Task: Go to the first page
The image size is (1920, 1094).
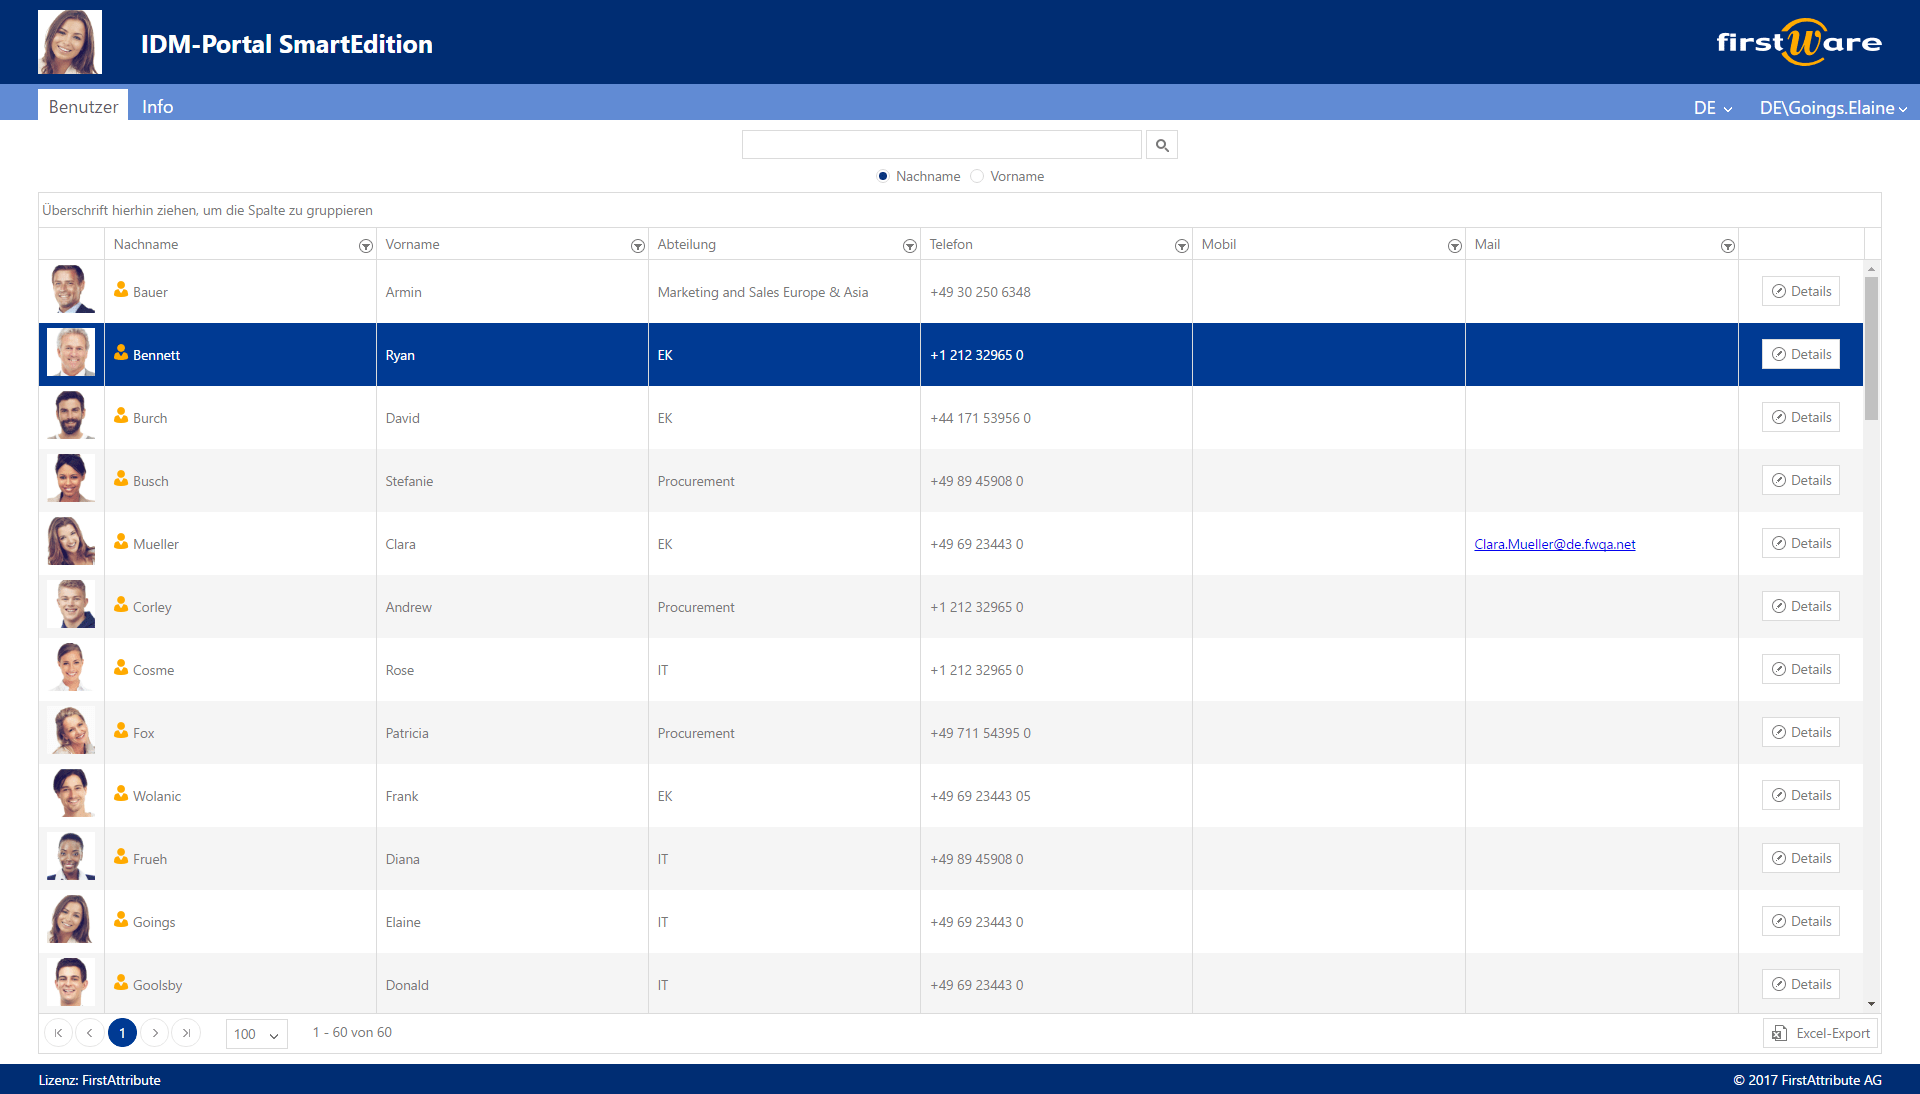Action: [58, 1033]
